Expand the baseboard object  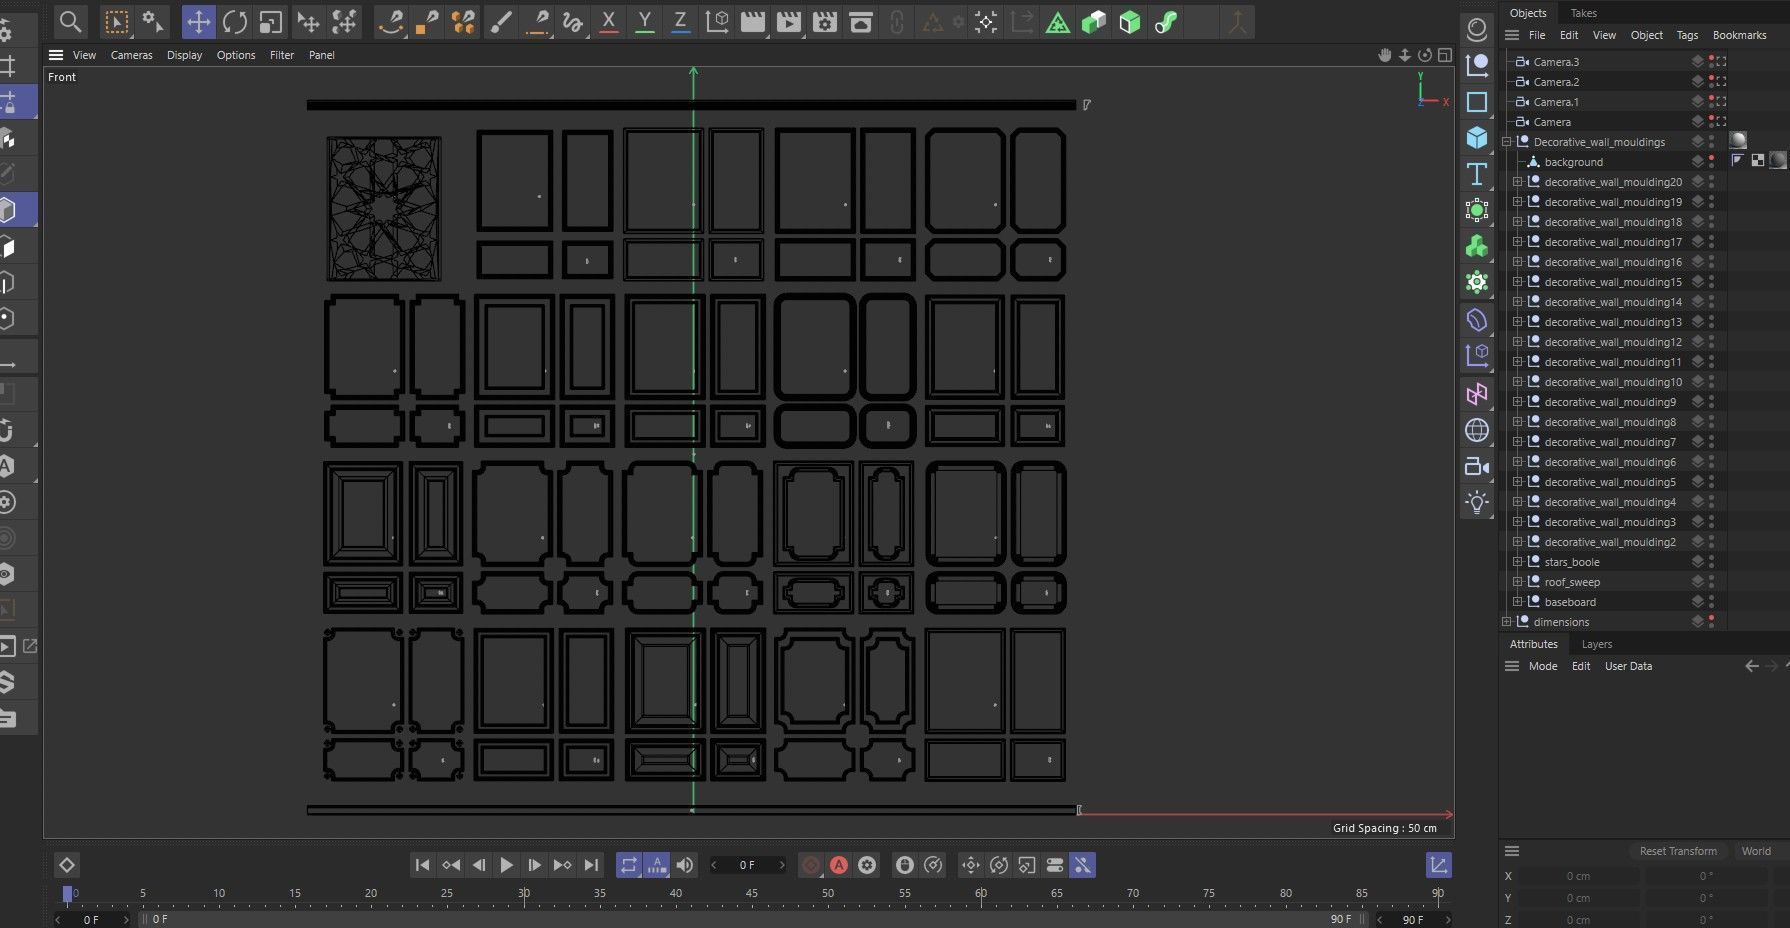(1517, 602)
